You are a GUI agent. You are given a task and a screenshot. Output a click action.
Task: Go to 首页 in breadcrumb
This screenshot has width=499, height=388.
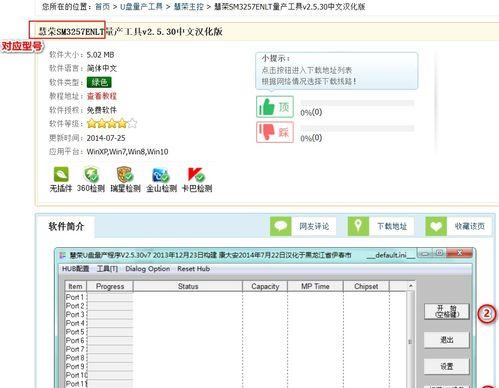pyautogui.click(x=102, y=6)
